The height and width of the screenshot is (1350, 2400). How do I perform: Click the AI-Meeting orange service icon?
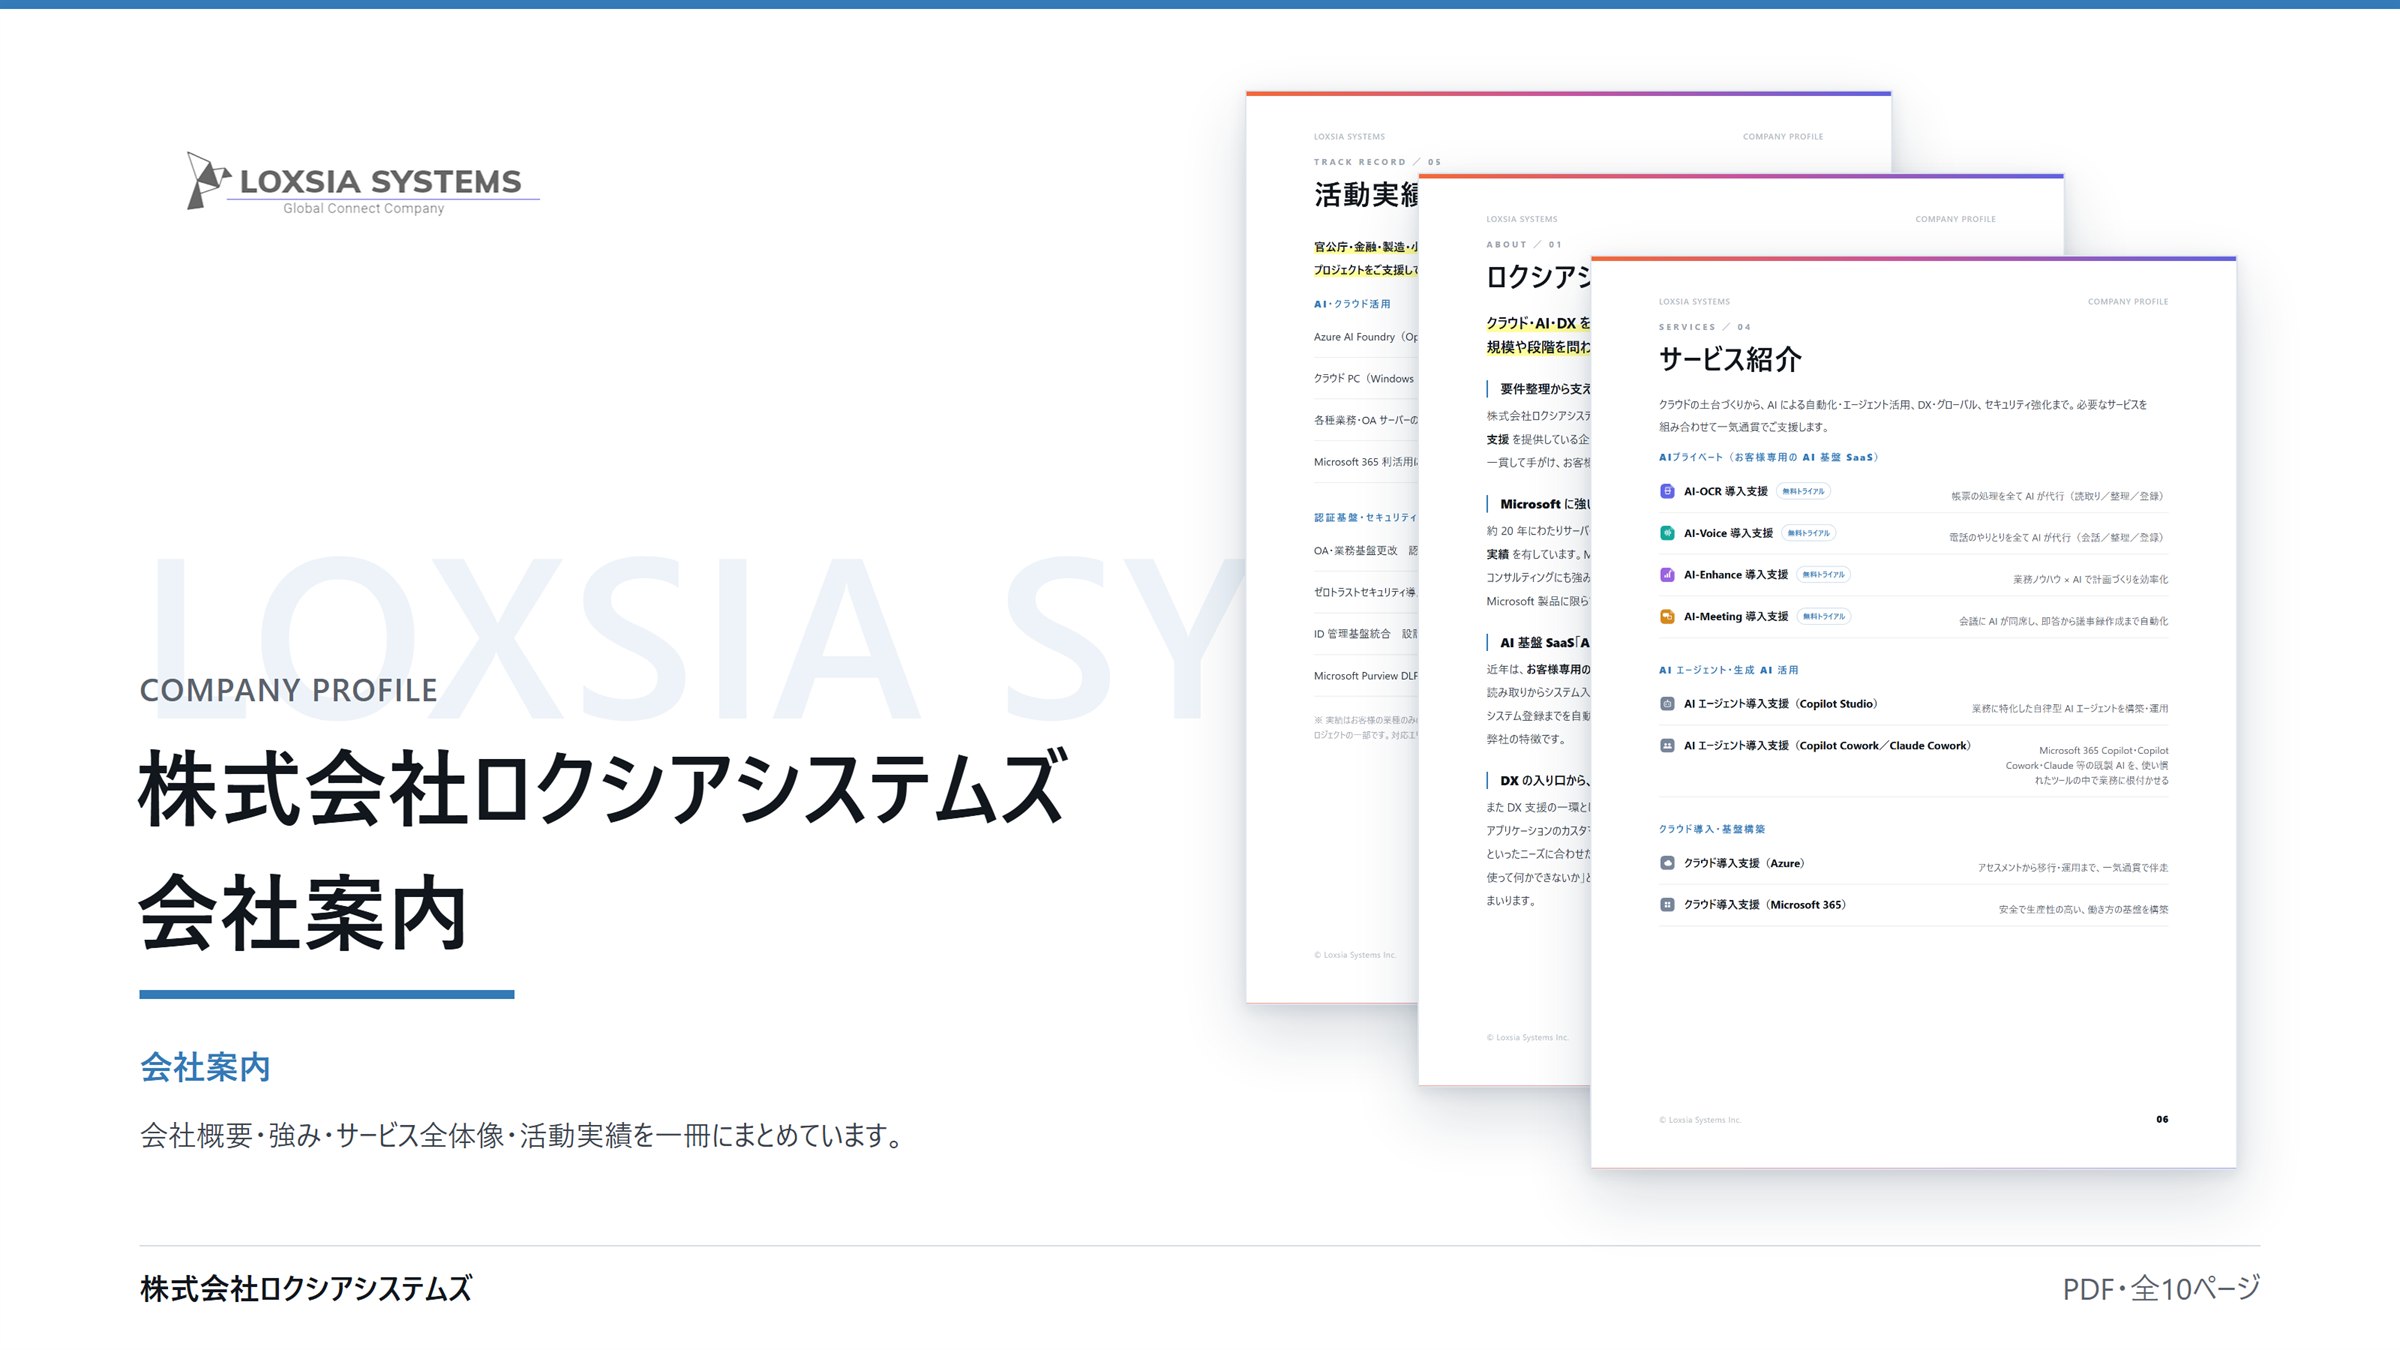tap(1667, 617)
